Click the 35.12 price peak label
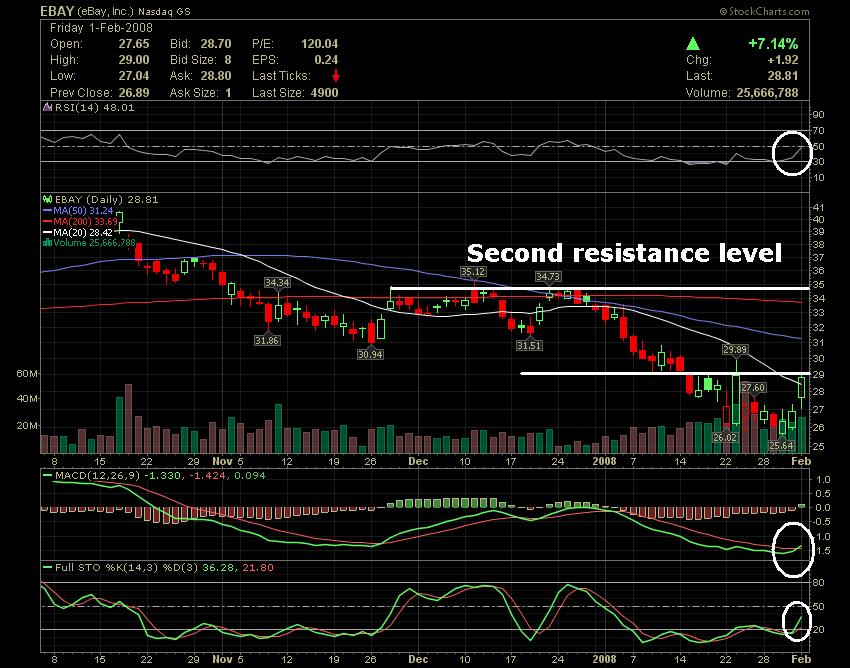 (473, 271)
